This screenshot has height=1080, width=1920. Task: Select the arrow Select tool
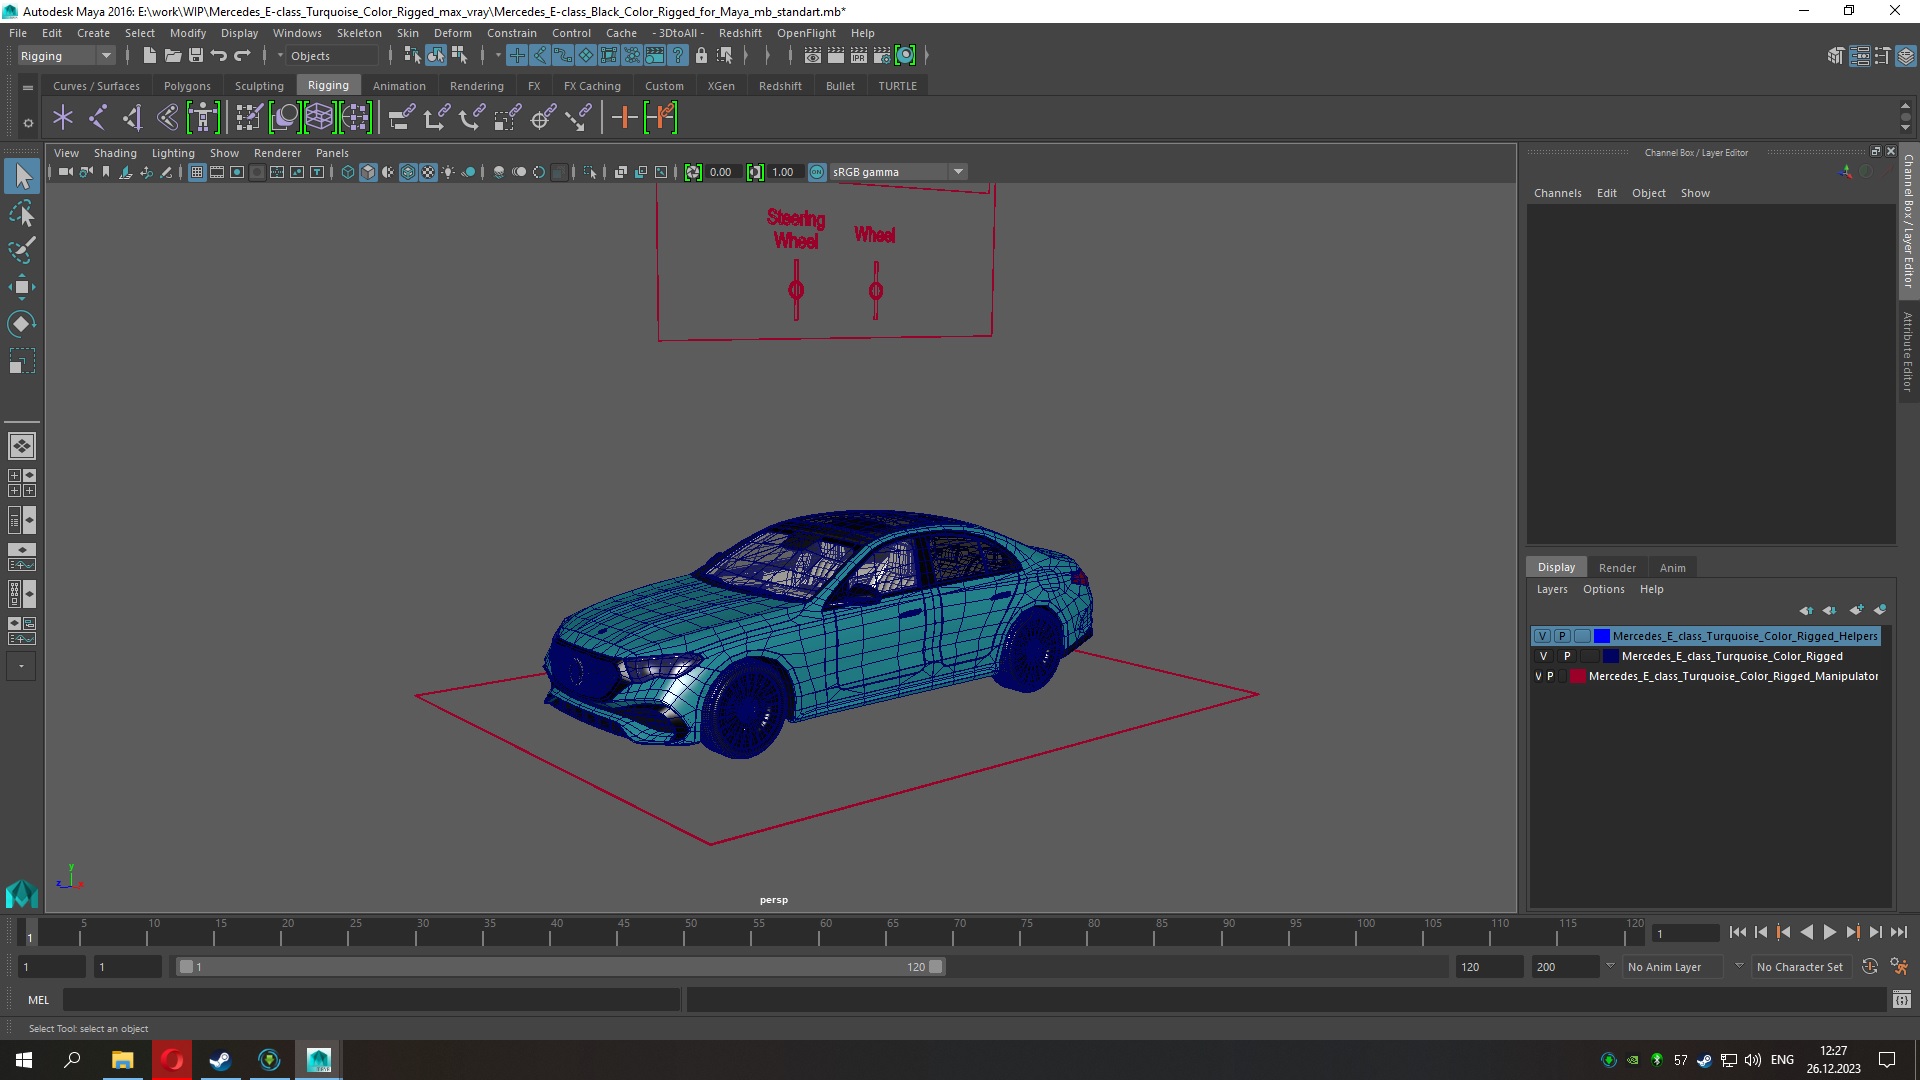pyautogui.click(x=22, y=177)
